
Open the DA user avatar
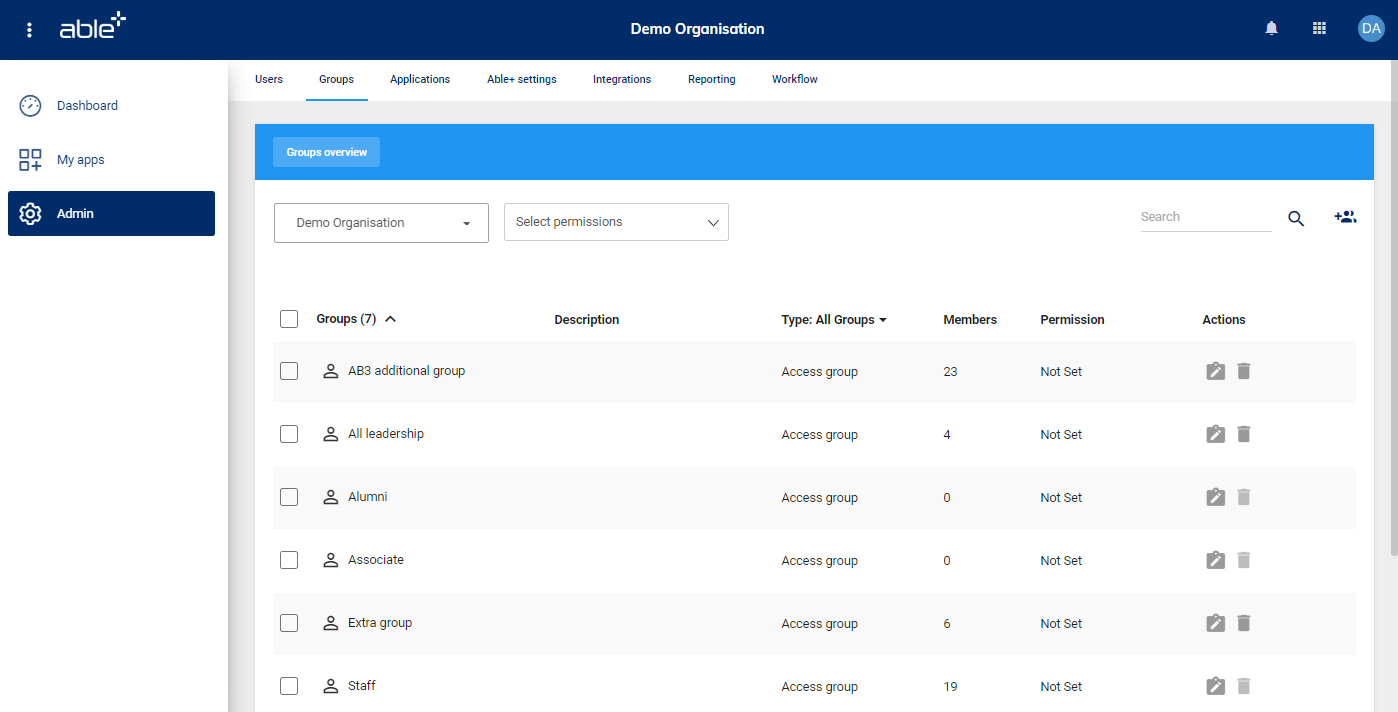pos(1370,29)
